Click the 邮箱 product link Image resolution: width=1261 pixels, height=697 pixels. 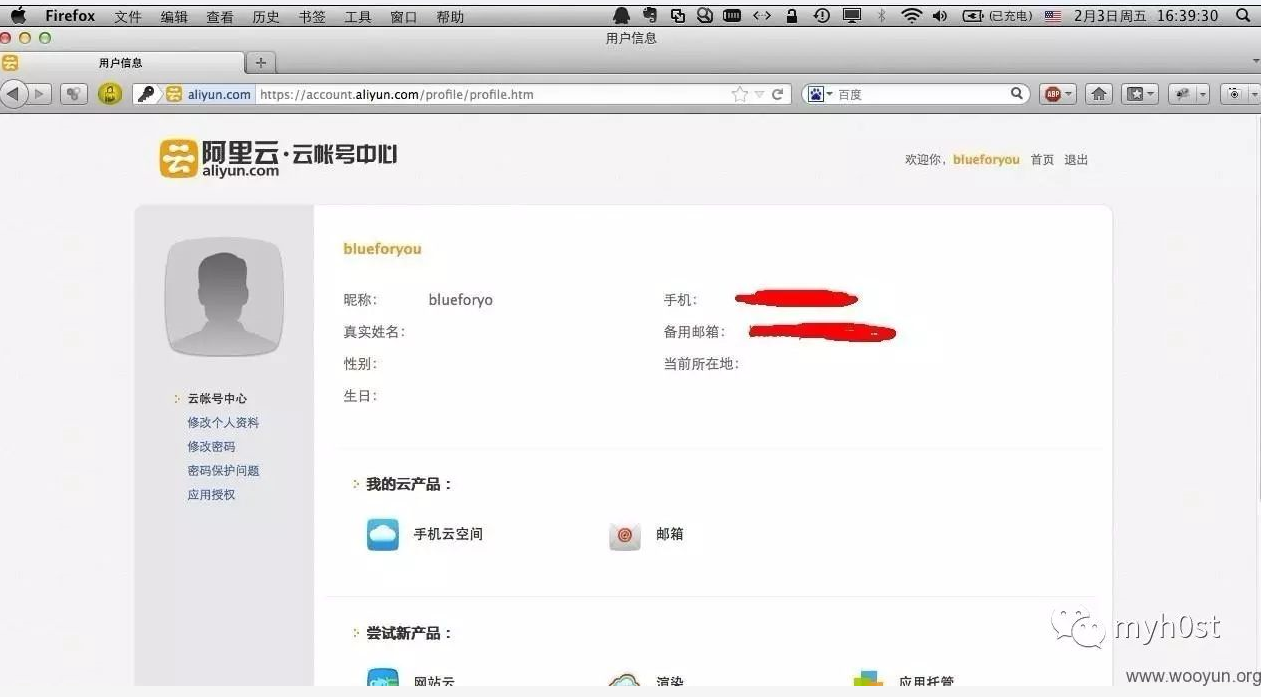point(670,534)
